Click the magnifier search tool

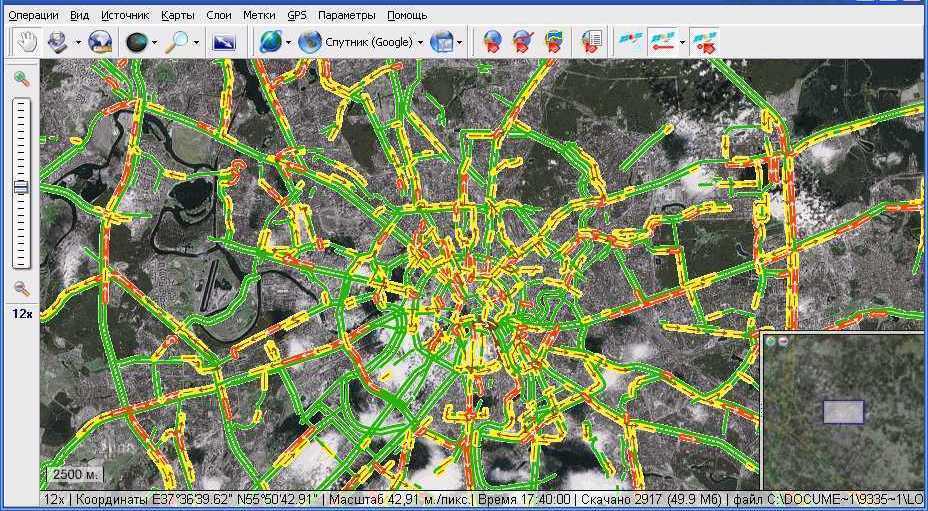click(x=177, y=41)
